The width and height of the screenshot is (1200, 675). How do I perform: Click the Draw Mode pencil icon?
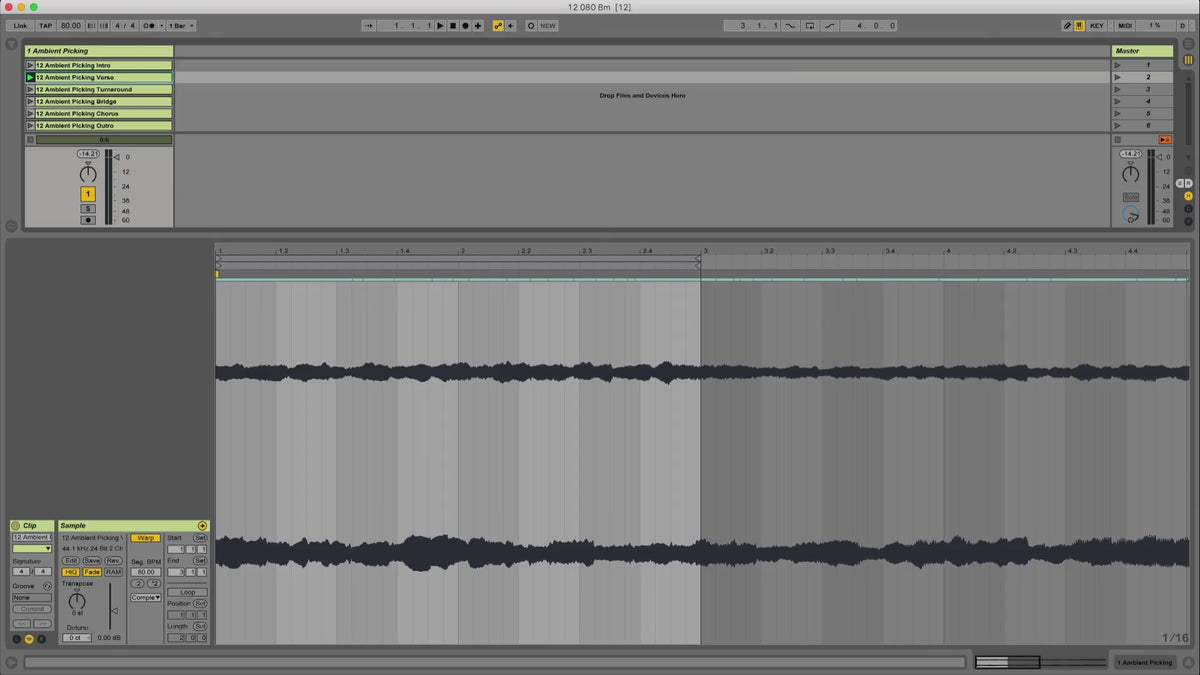1067,25
